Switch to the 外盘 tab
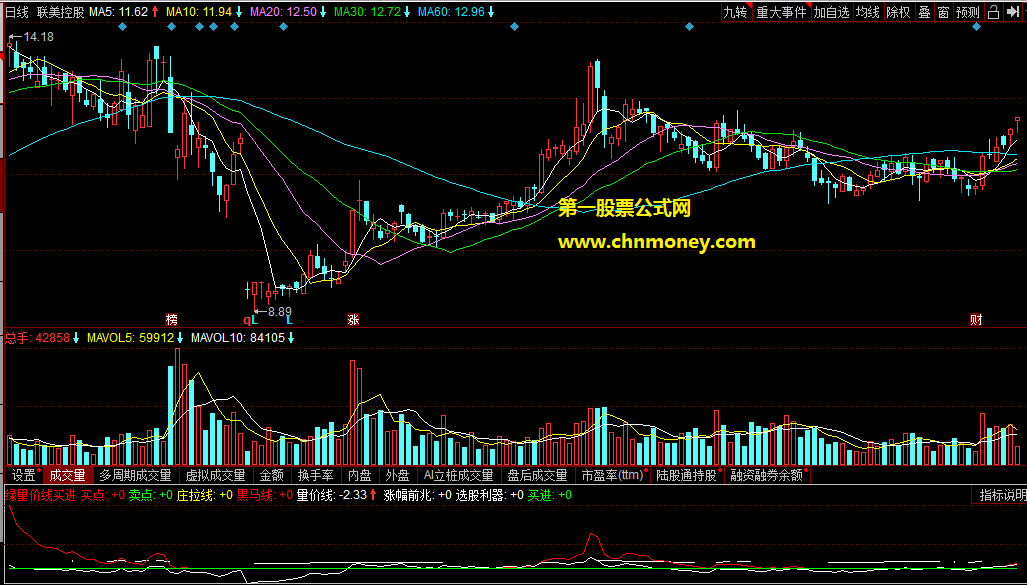Viewport: 1027px width, 585px height. coord(398,476)
